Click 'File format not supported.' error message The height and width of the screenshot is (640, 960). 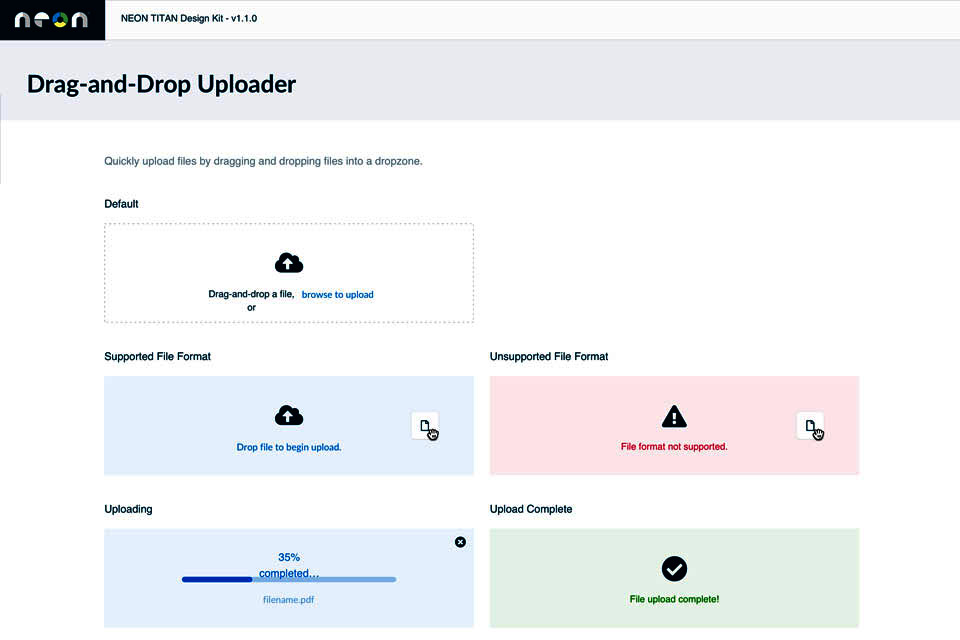coord(674,447)
